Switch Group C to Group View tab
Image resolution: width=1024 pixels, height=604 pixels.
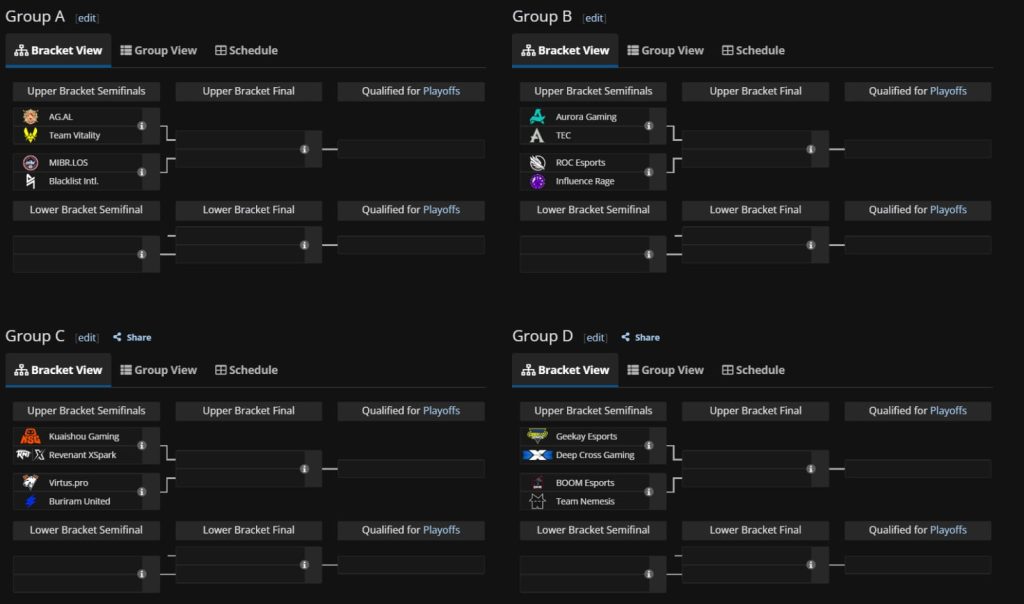[159, 370]
